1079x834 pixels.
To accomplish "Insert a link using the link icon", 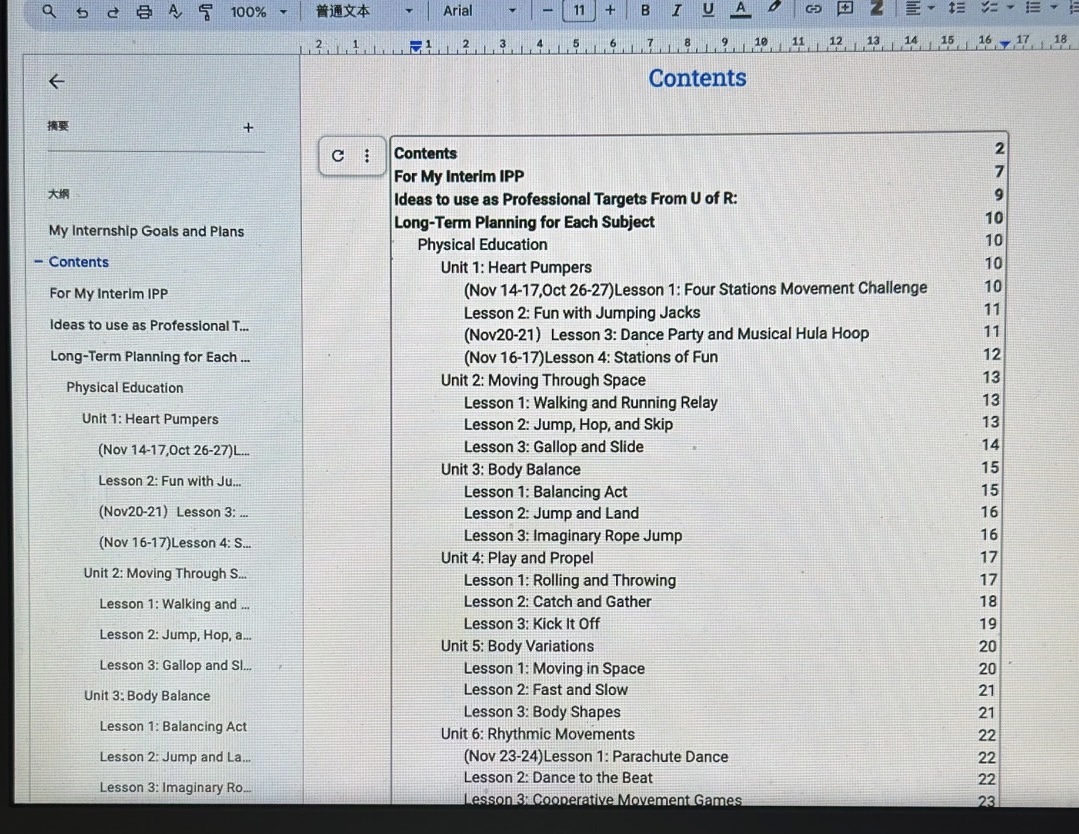I will (813, 10).
